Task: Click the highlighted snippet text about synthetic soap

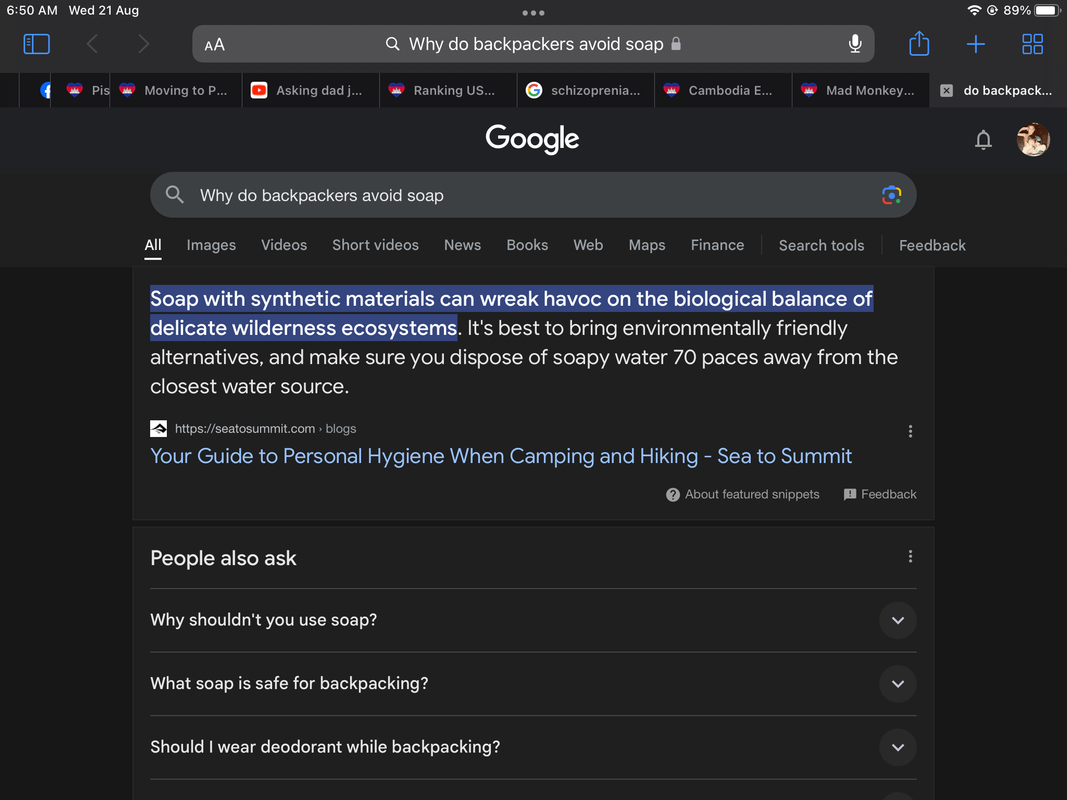Action: [511, 313]
